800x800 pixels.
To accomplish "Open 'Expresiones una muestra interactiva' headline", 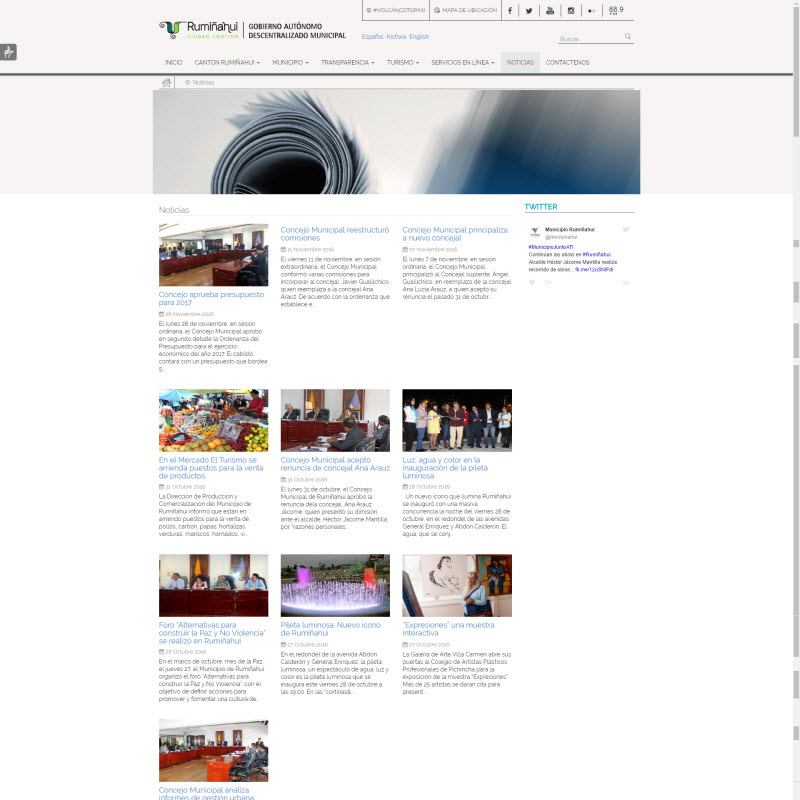I will (x=448, y=629).
